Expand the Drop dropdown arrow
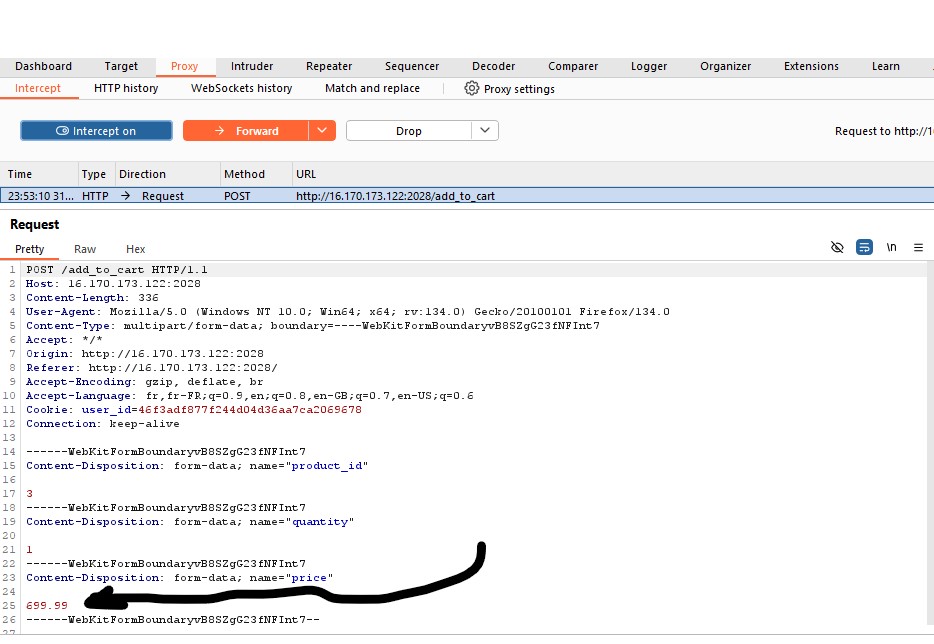The height and width of the screenshot is (644, 934). click(485, 130)
